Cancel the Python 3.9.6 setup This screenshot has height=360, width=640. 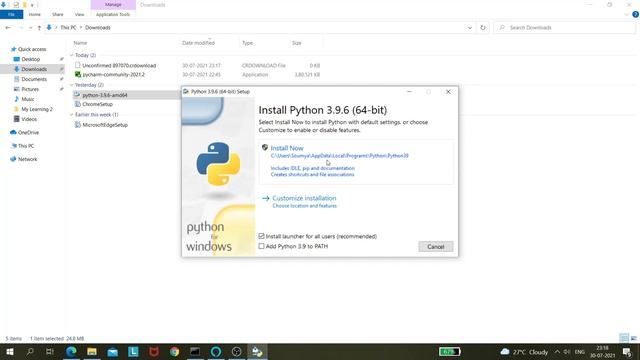[x=436, y=247]
